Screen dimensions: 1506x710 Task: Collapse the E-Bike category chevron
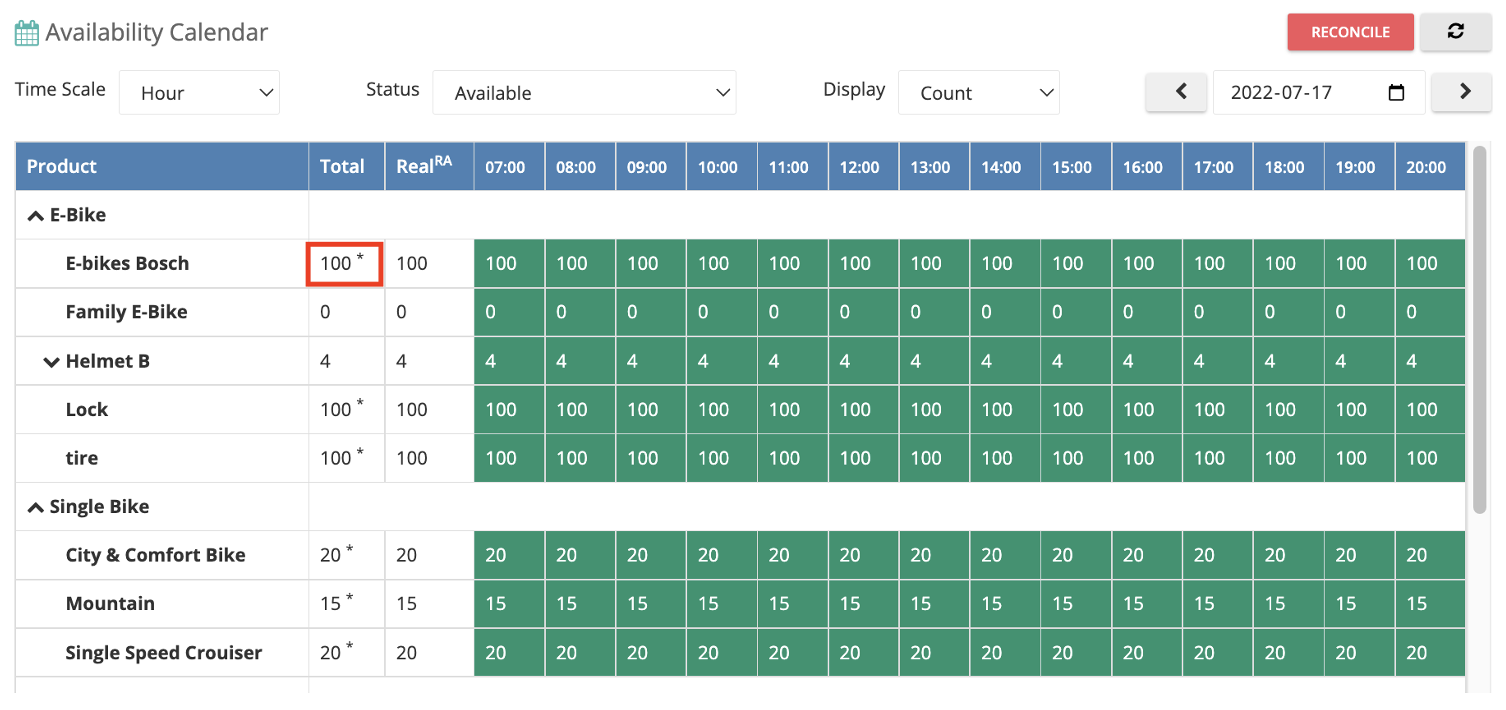35,215
